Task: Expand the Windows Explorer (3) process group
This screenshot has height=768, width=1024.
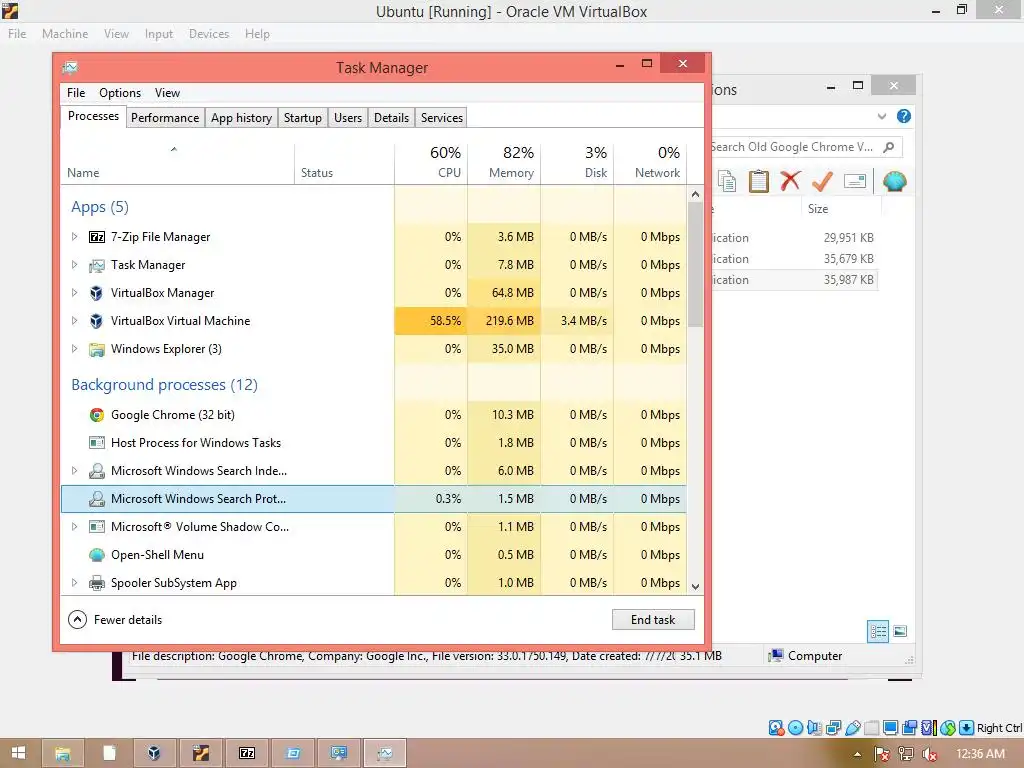Action: [x=74, y=349]
